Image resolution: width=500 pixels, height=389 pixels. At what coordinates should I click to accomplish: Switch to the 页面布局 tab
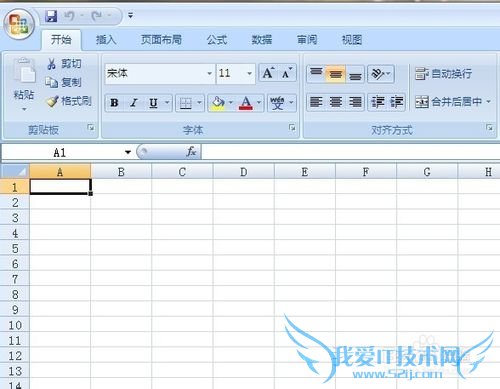(161, 40)
